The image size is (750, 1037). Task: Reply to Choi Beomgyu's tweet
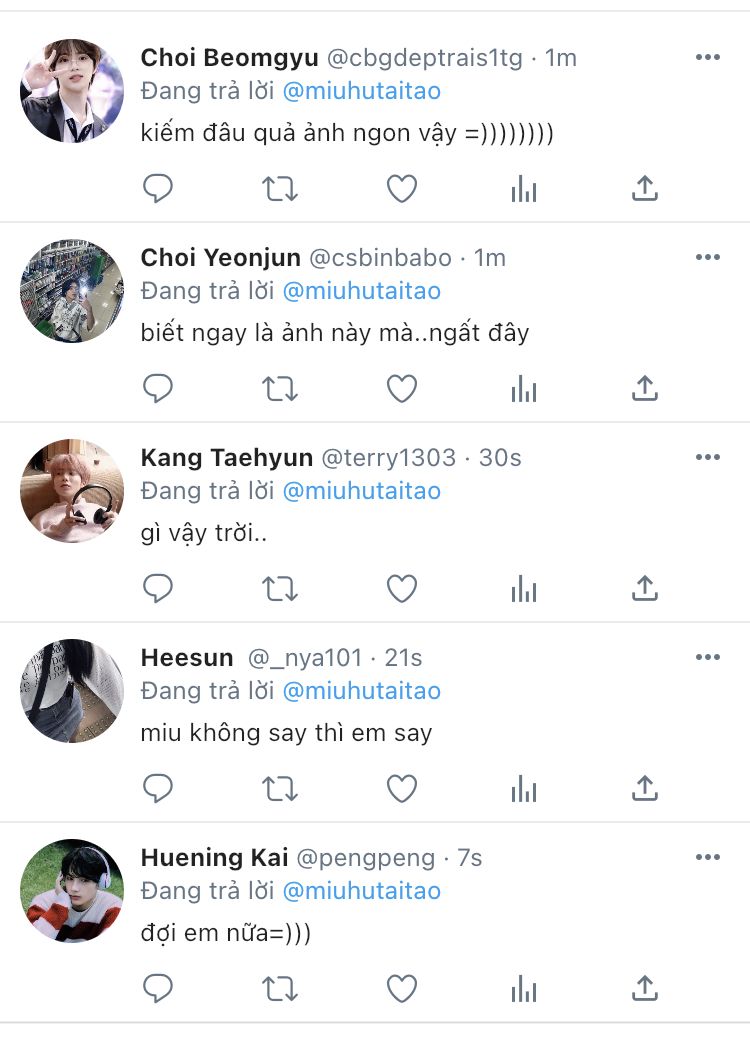click(158, 188)
